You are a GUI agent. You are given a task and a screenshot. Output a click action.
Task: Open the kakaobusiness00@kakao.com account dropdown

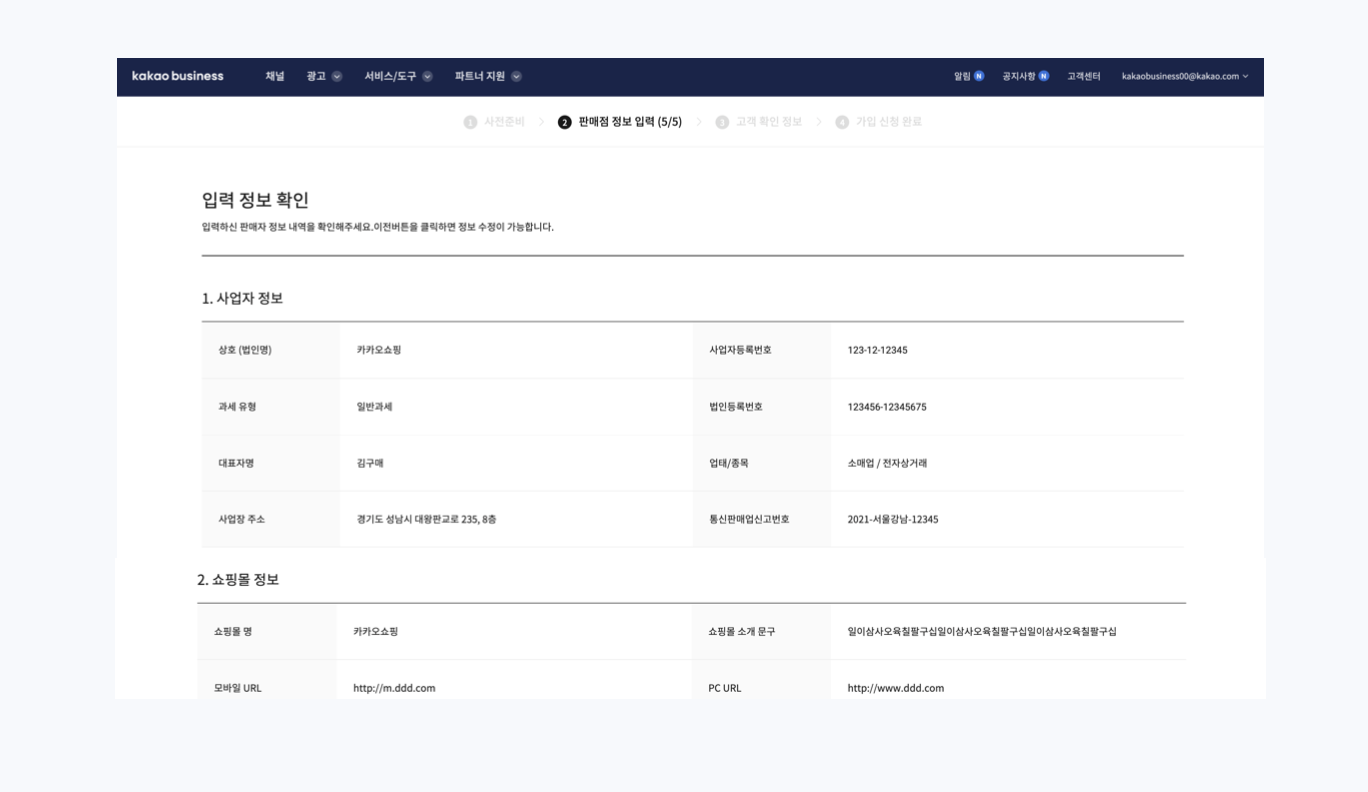(x=1185, y=76)
